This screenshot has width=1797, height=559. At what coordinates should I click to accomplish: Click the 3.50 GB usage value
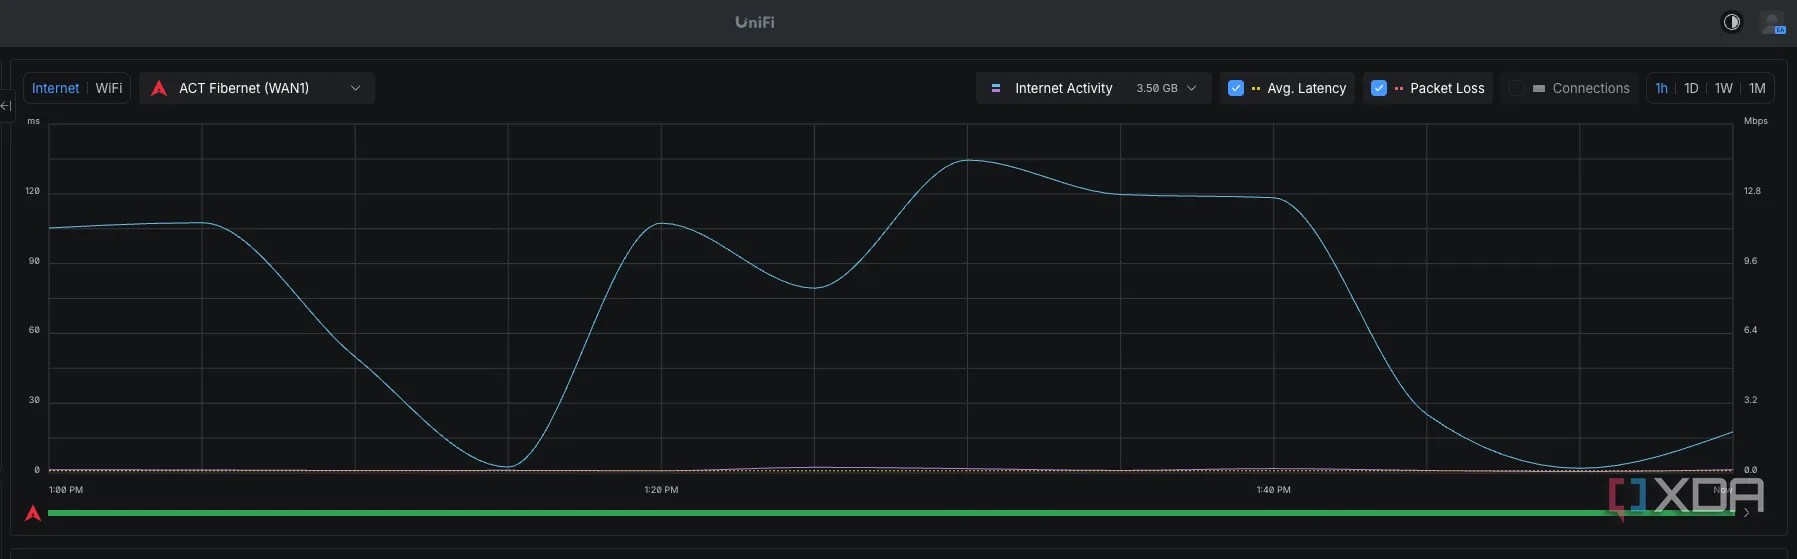point(1157,88)
